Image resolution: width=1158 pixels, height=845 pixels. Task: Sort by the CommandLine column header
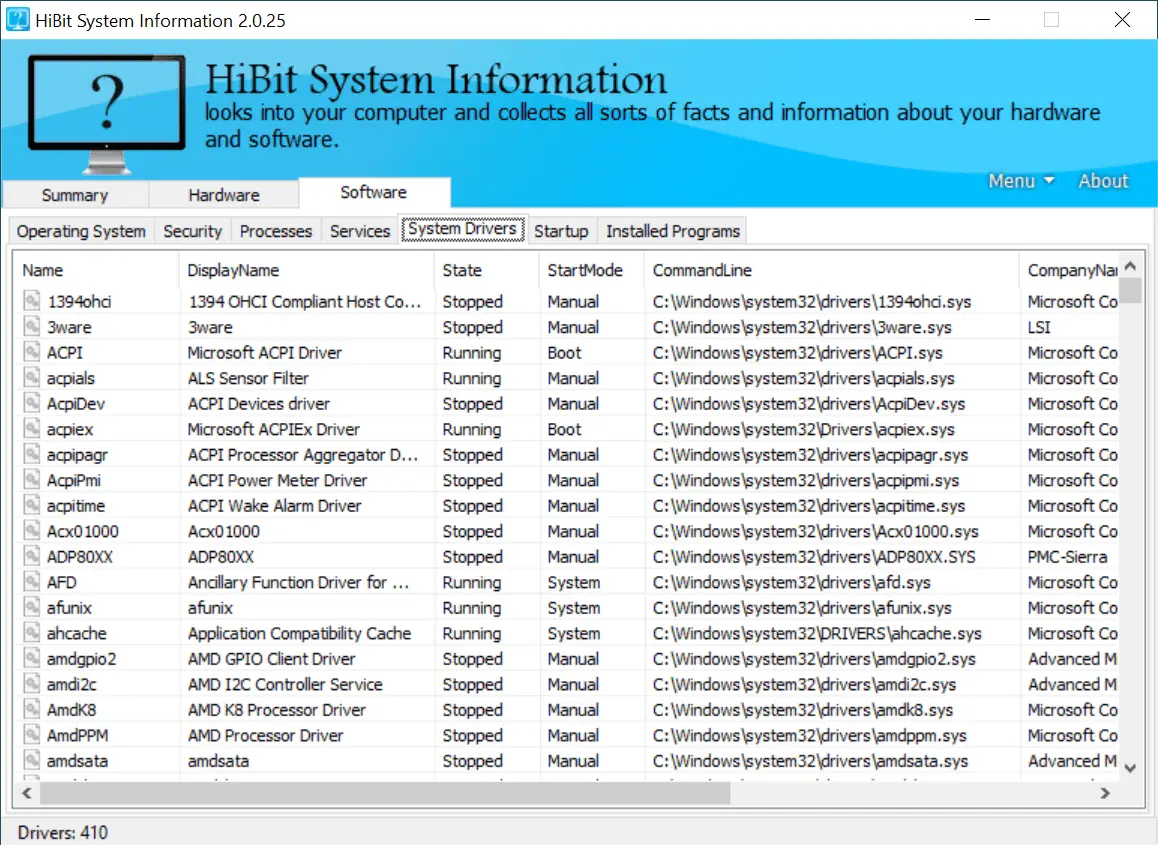(x=832, y=270)
